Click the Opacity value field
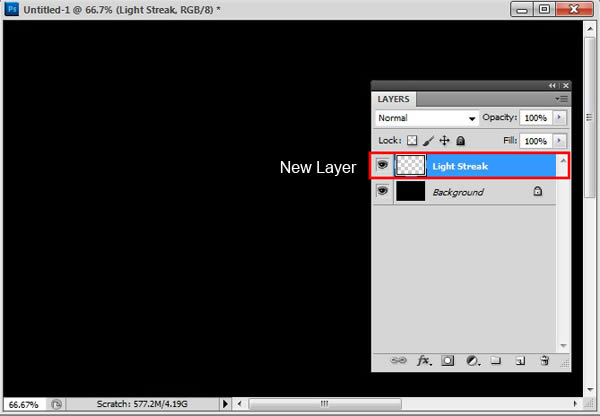 coord(535,118)
